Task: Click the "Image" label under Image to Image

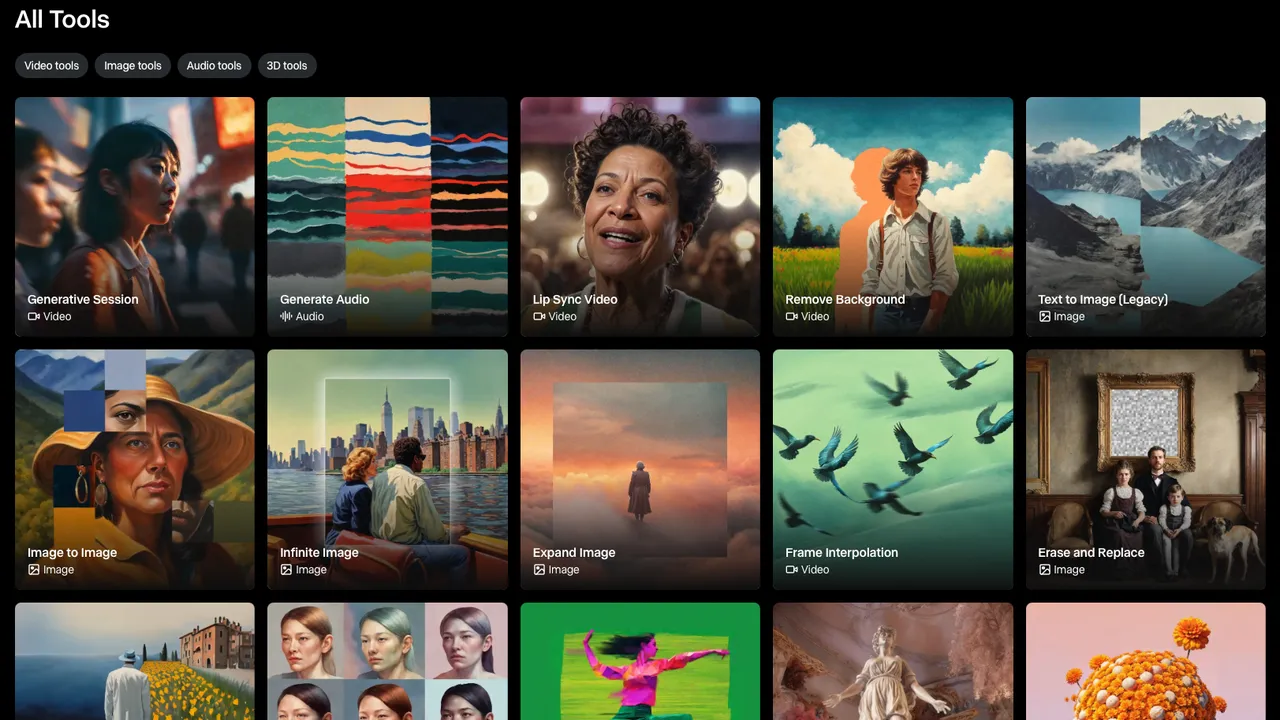Action: pyautogui.click(x=59, y=569)
